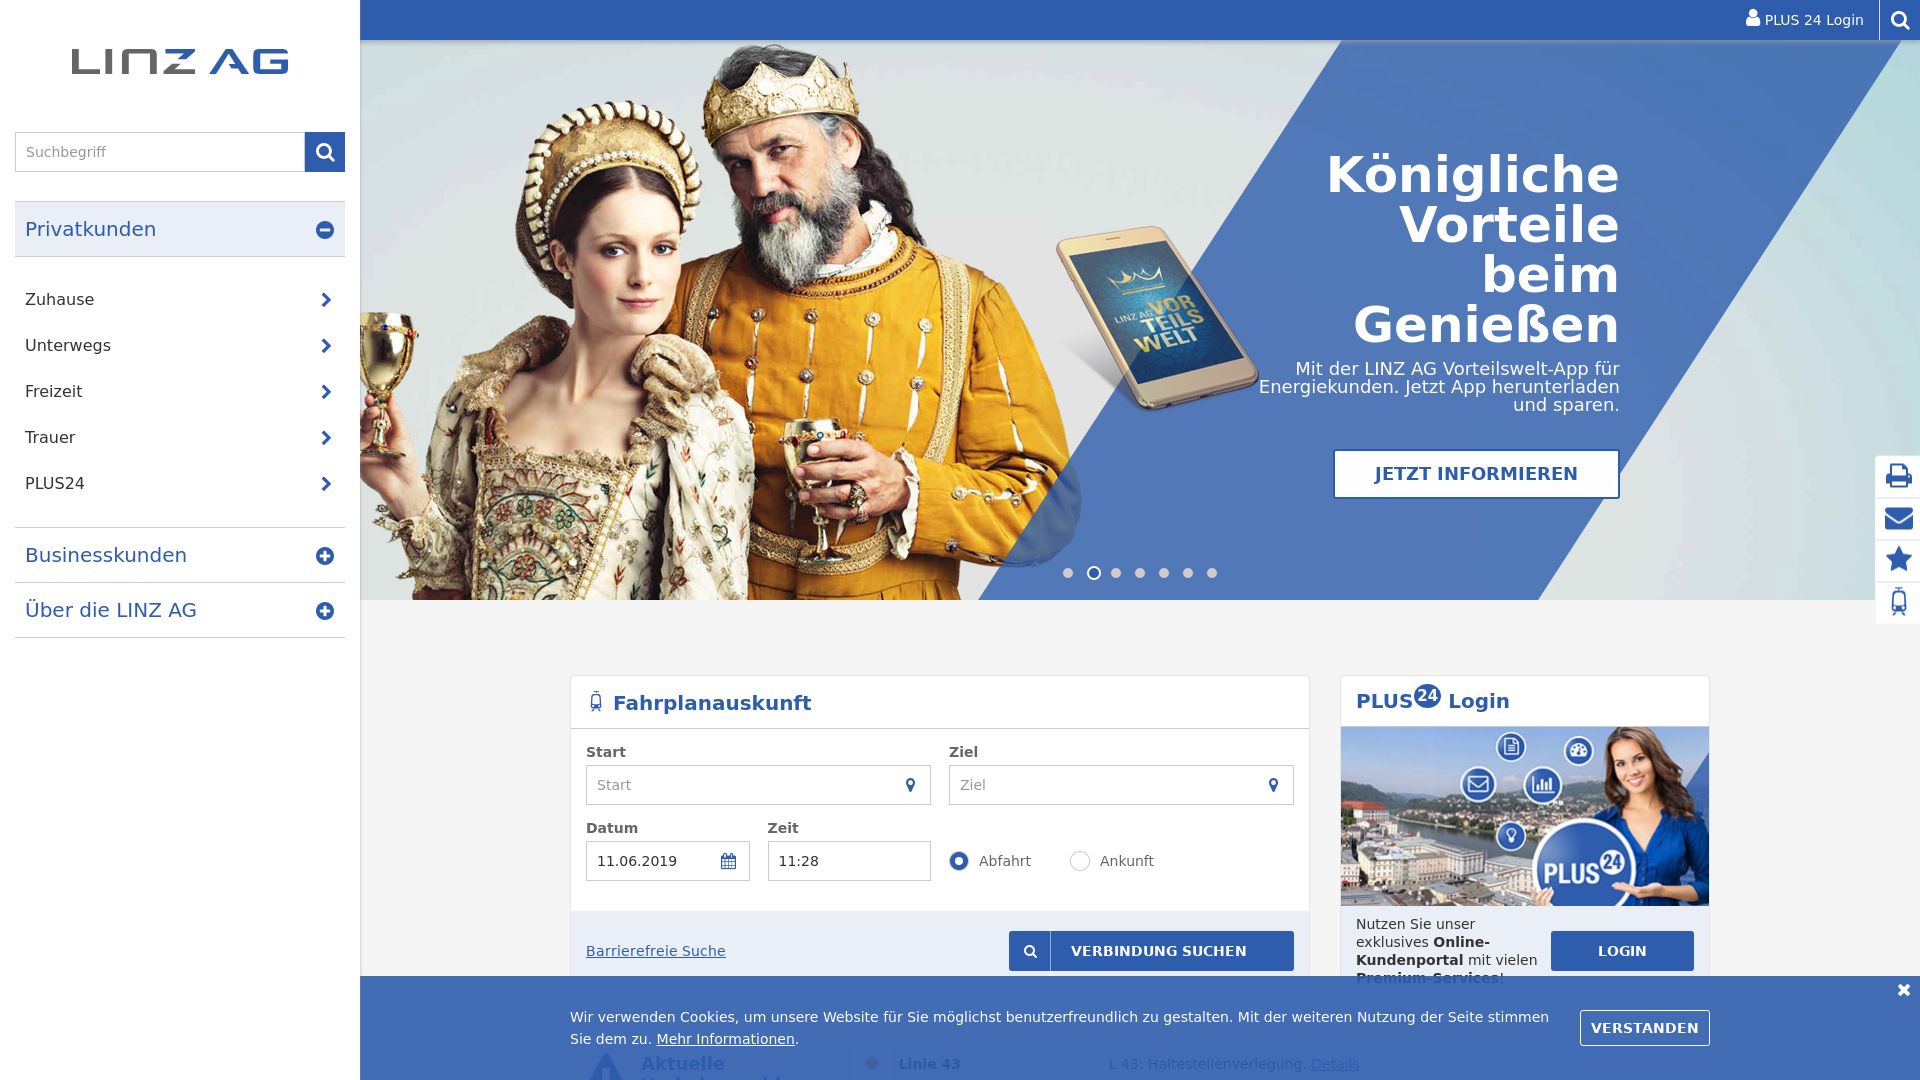Click into the Zeit time field

point(849,861)
